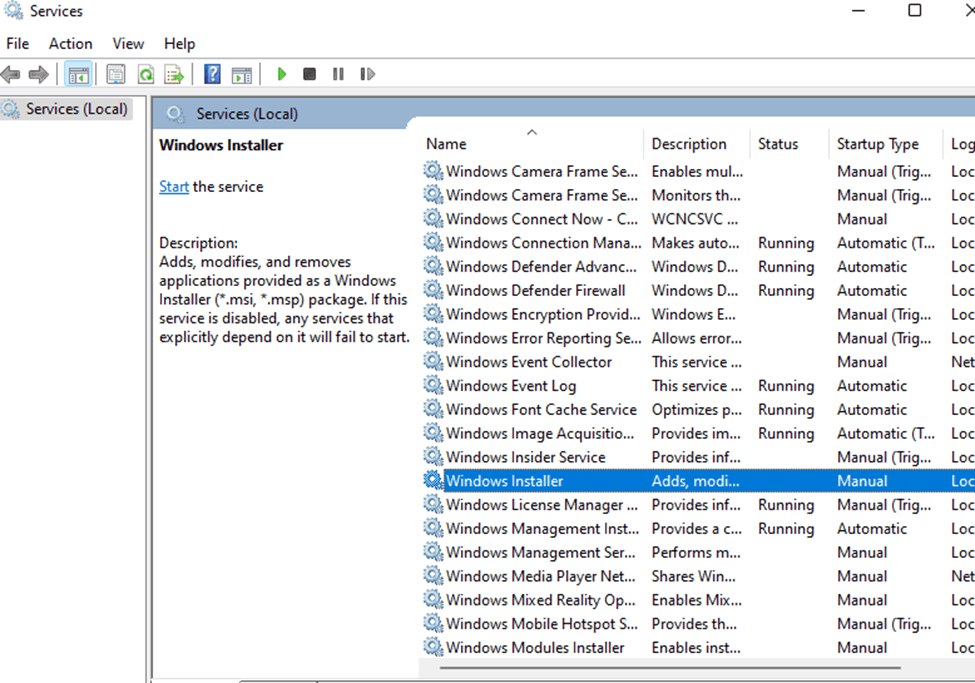Screen dimensions: 975x683
Task: Refresh the services list
Action: (143, 73)
